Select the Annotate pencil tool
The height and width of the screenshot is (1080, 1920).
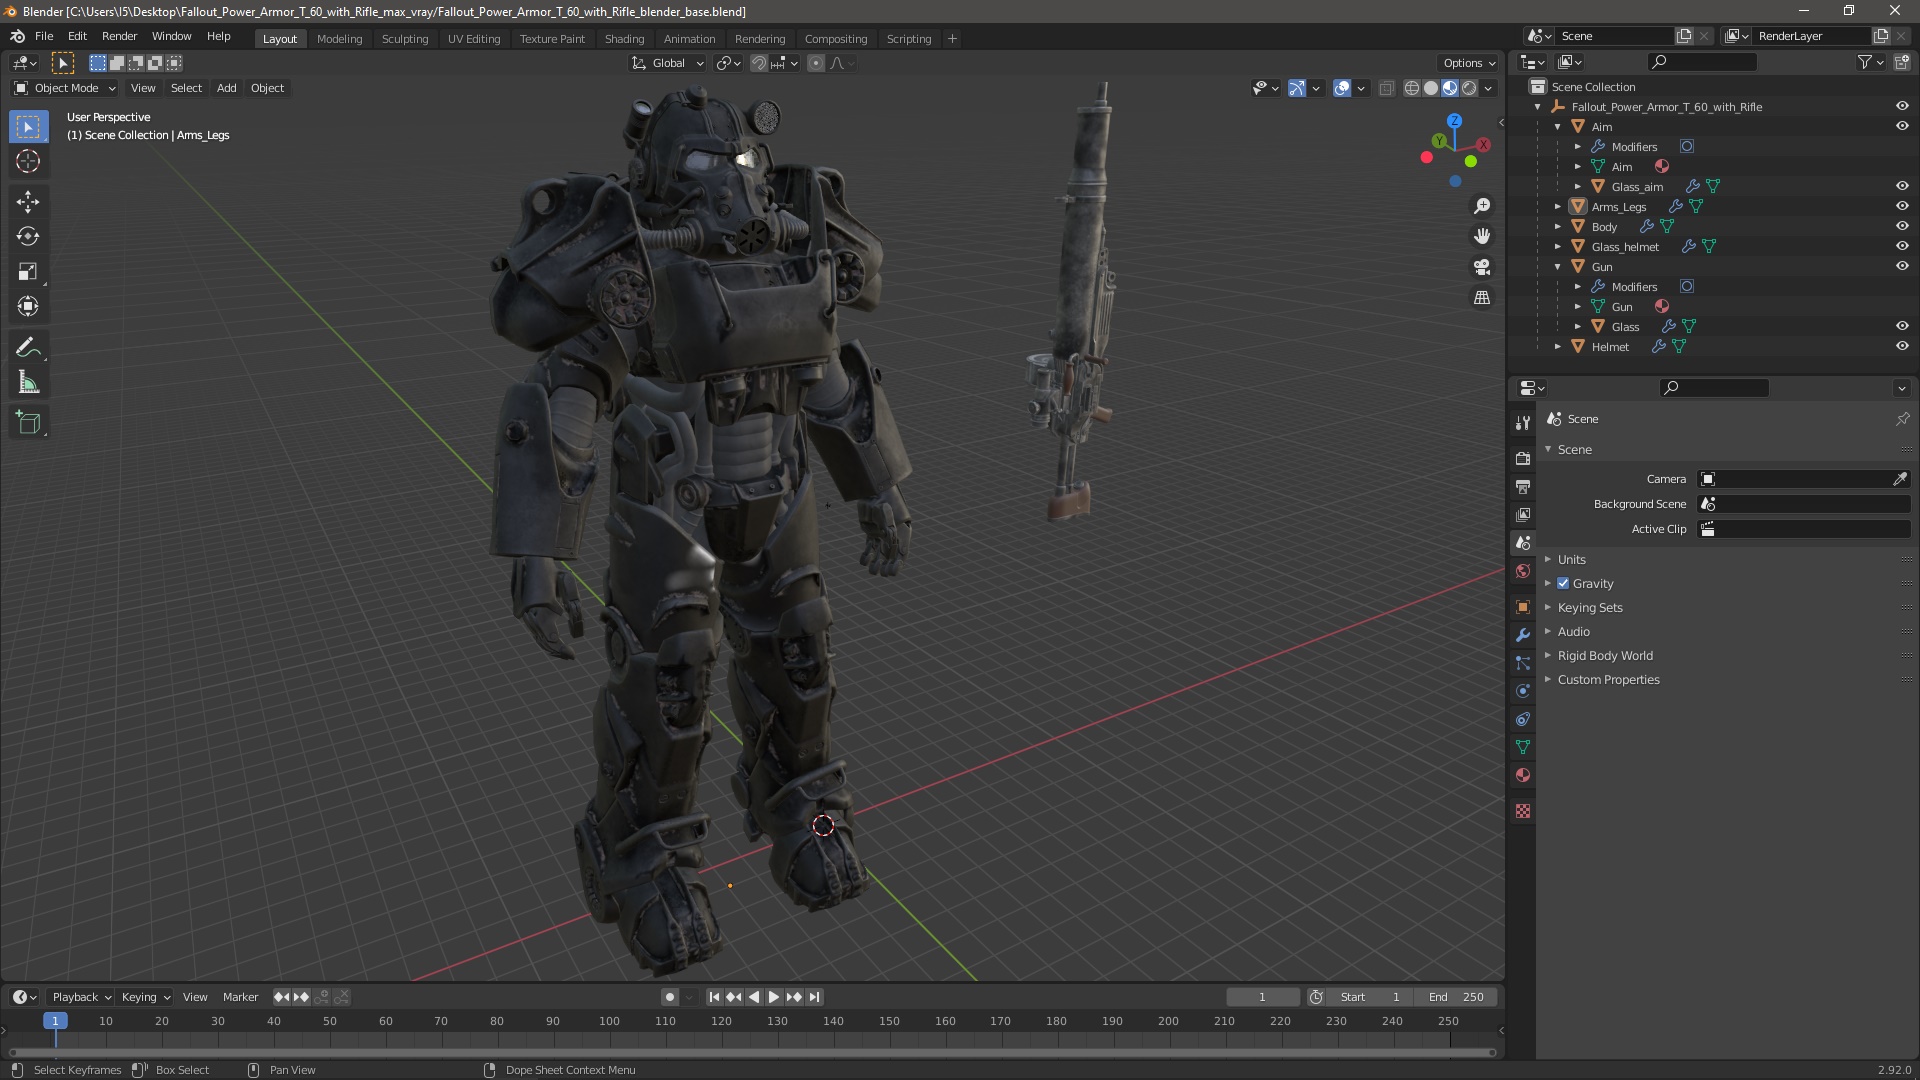point(28,348)
